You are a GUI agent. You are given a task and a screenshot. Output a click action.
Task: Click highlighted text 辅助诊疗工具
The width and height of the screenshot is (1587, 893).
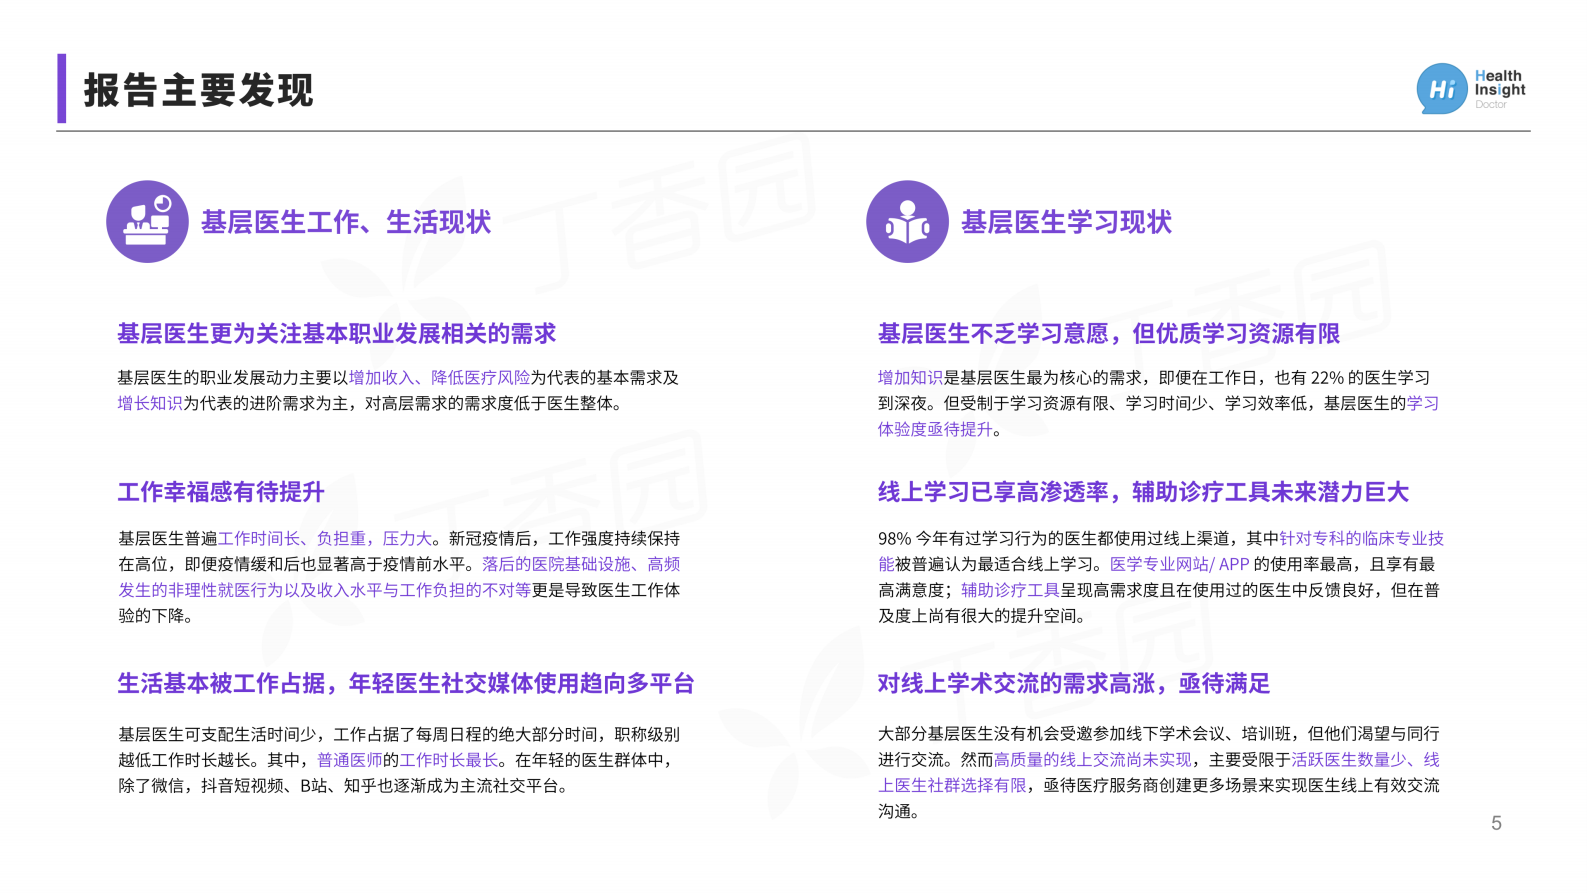click(x=1010, y=591)
